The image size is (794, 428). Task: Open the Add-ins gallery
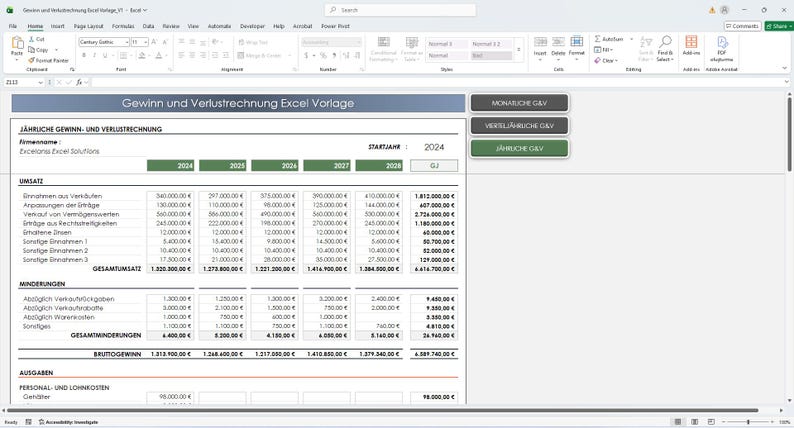point(691,46)
